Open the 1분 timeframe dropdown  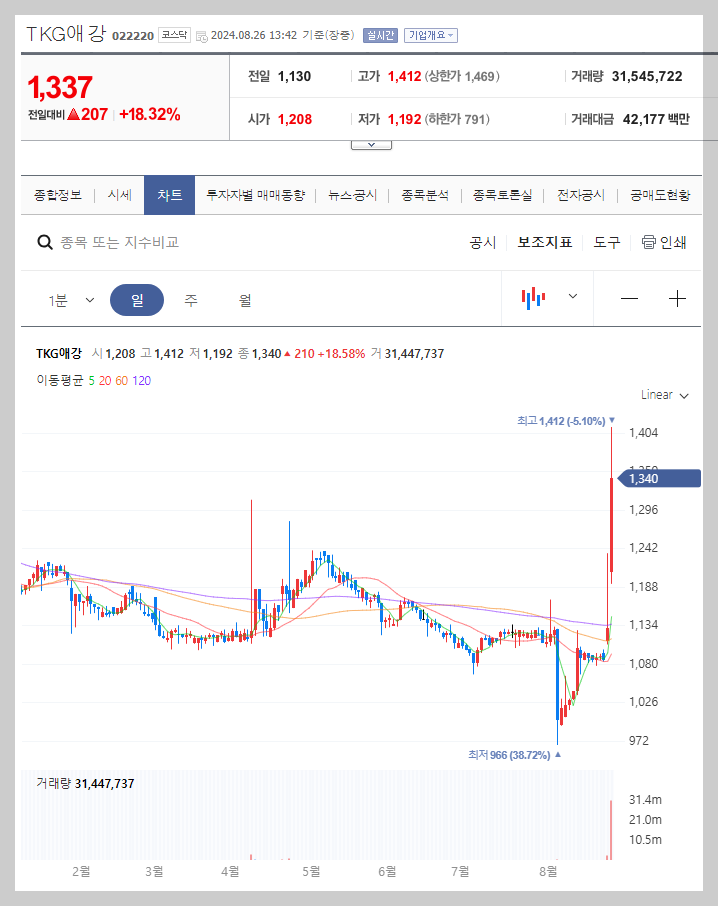click(72, 298)
